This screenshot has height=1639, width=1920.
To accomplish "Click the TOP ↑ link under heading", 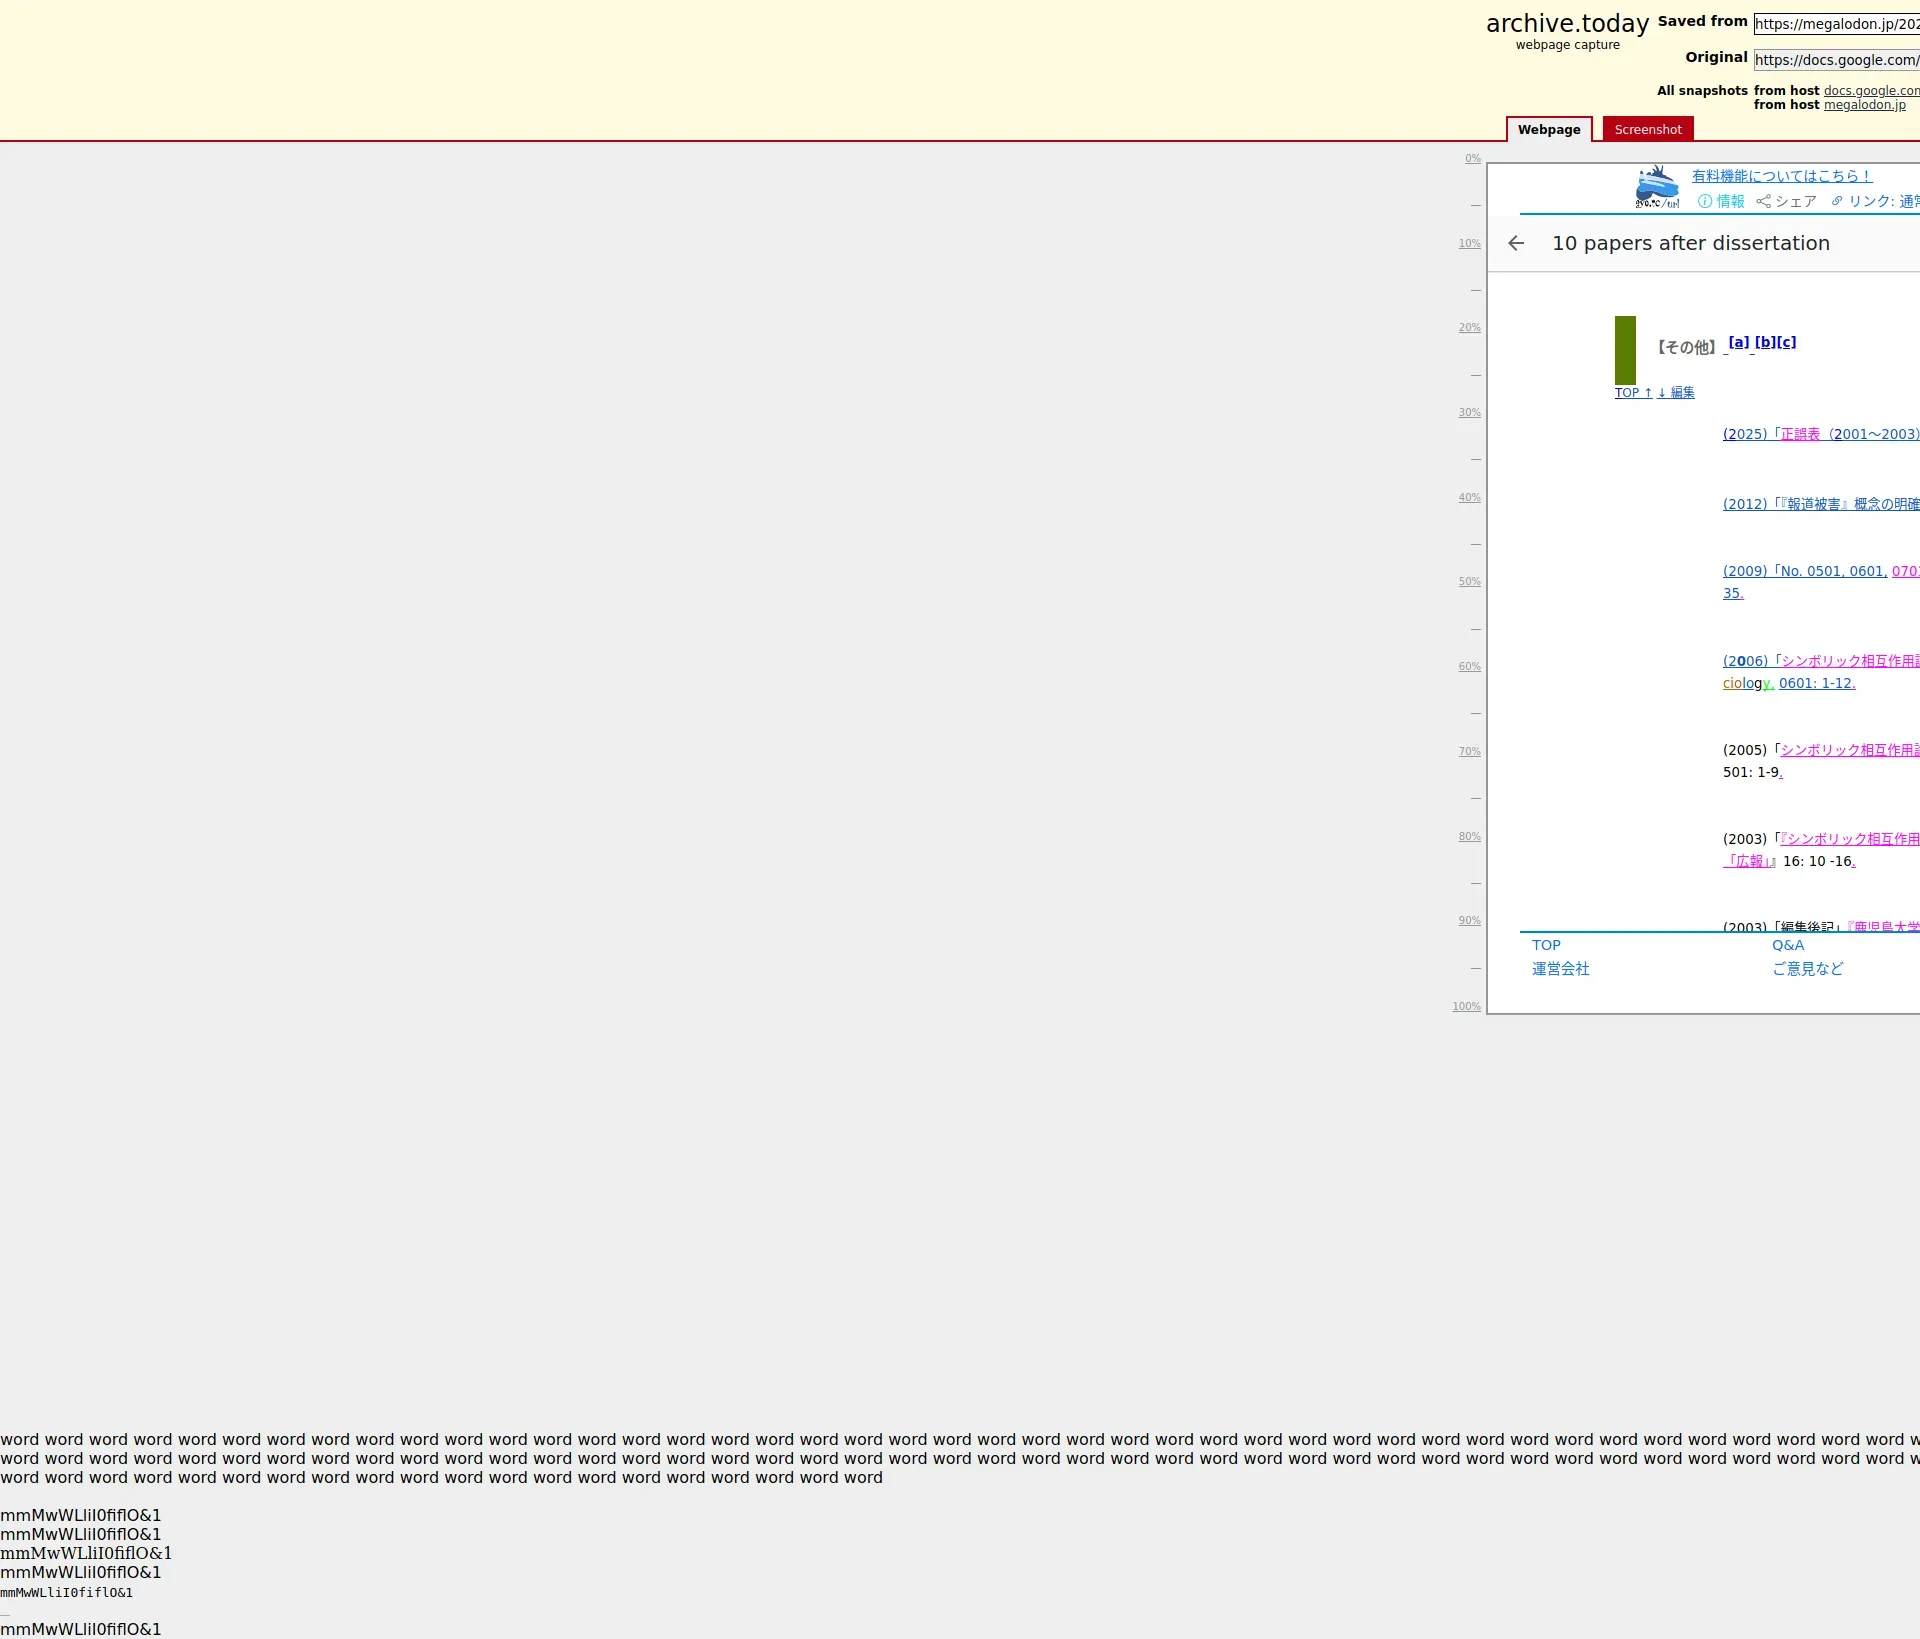I will (x=1633, y=393).
